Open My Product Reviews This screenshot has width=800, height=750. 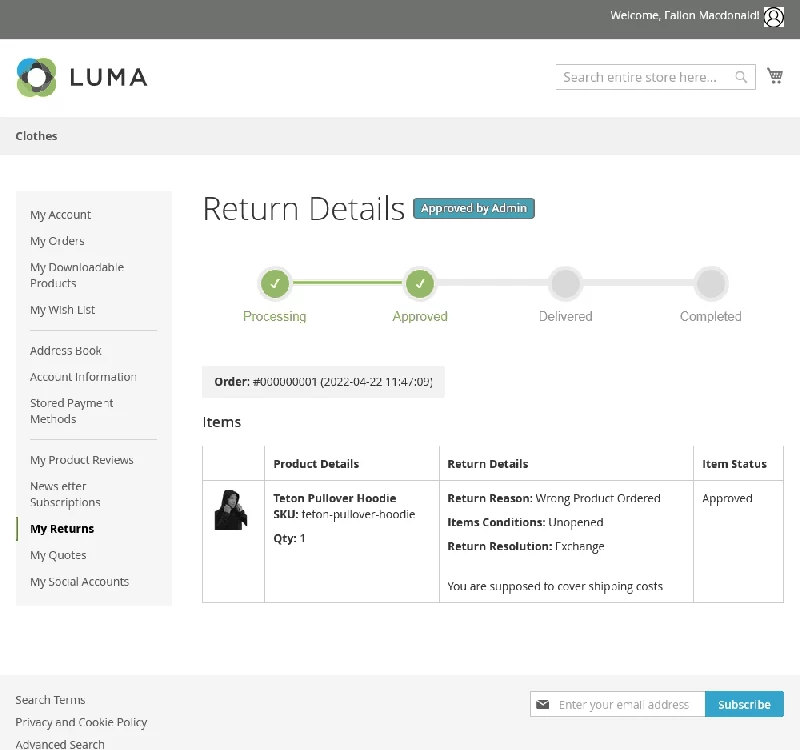pos(82,460)
